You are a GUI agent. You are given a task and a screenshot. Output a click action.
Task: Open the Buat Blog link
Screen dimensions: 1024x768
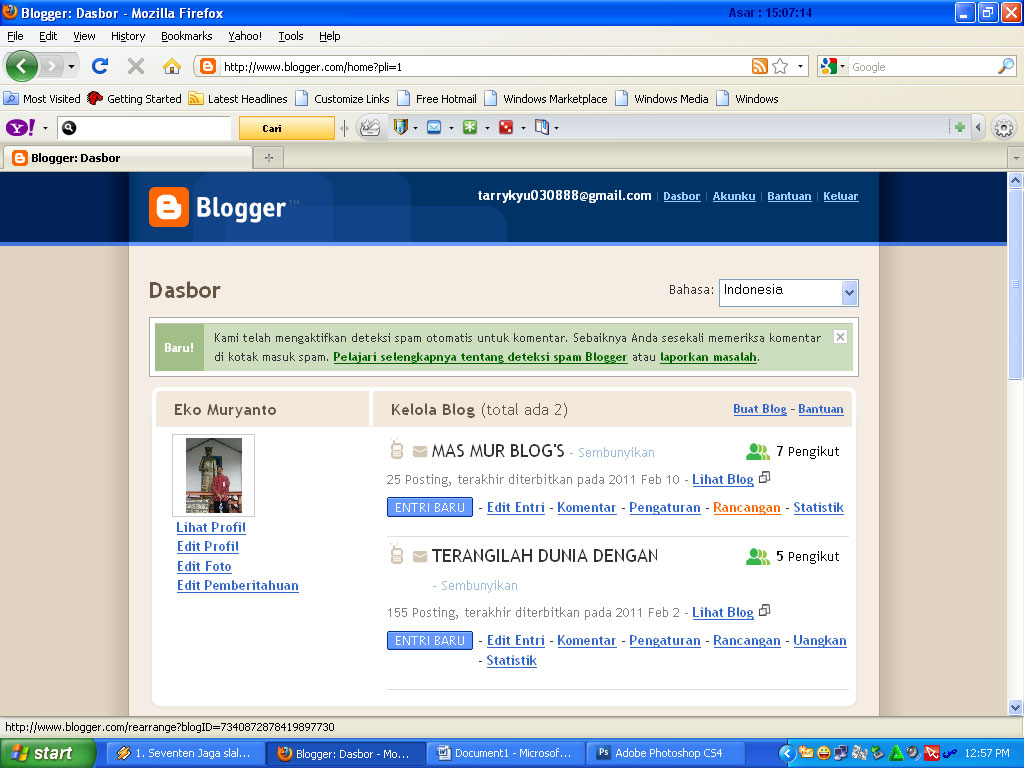pyautogui.click(x=760, y=409)
